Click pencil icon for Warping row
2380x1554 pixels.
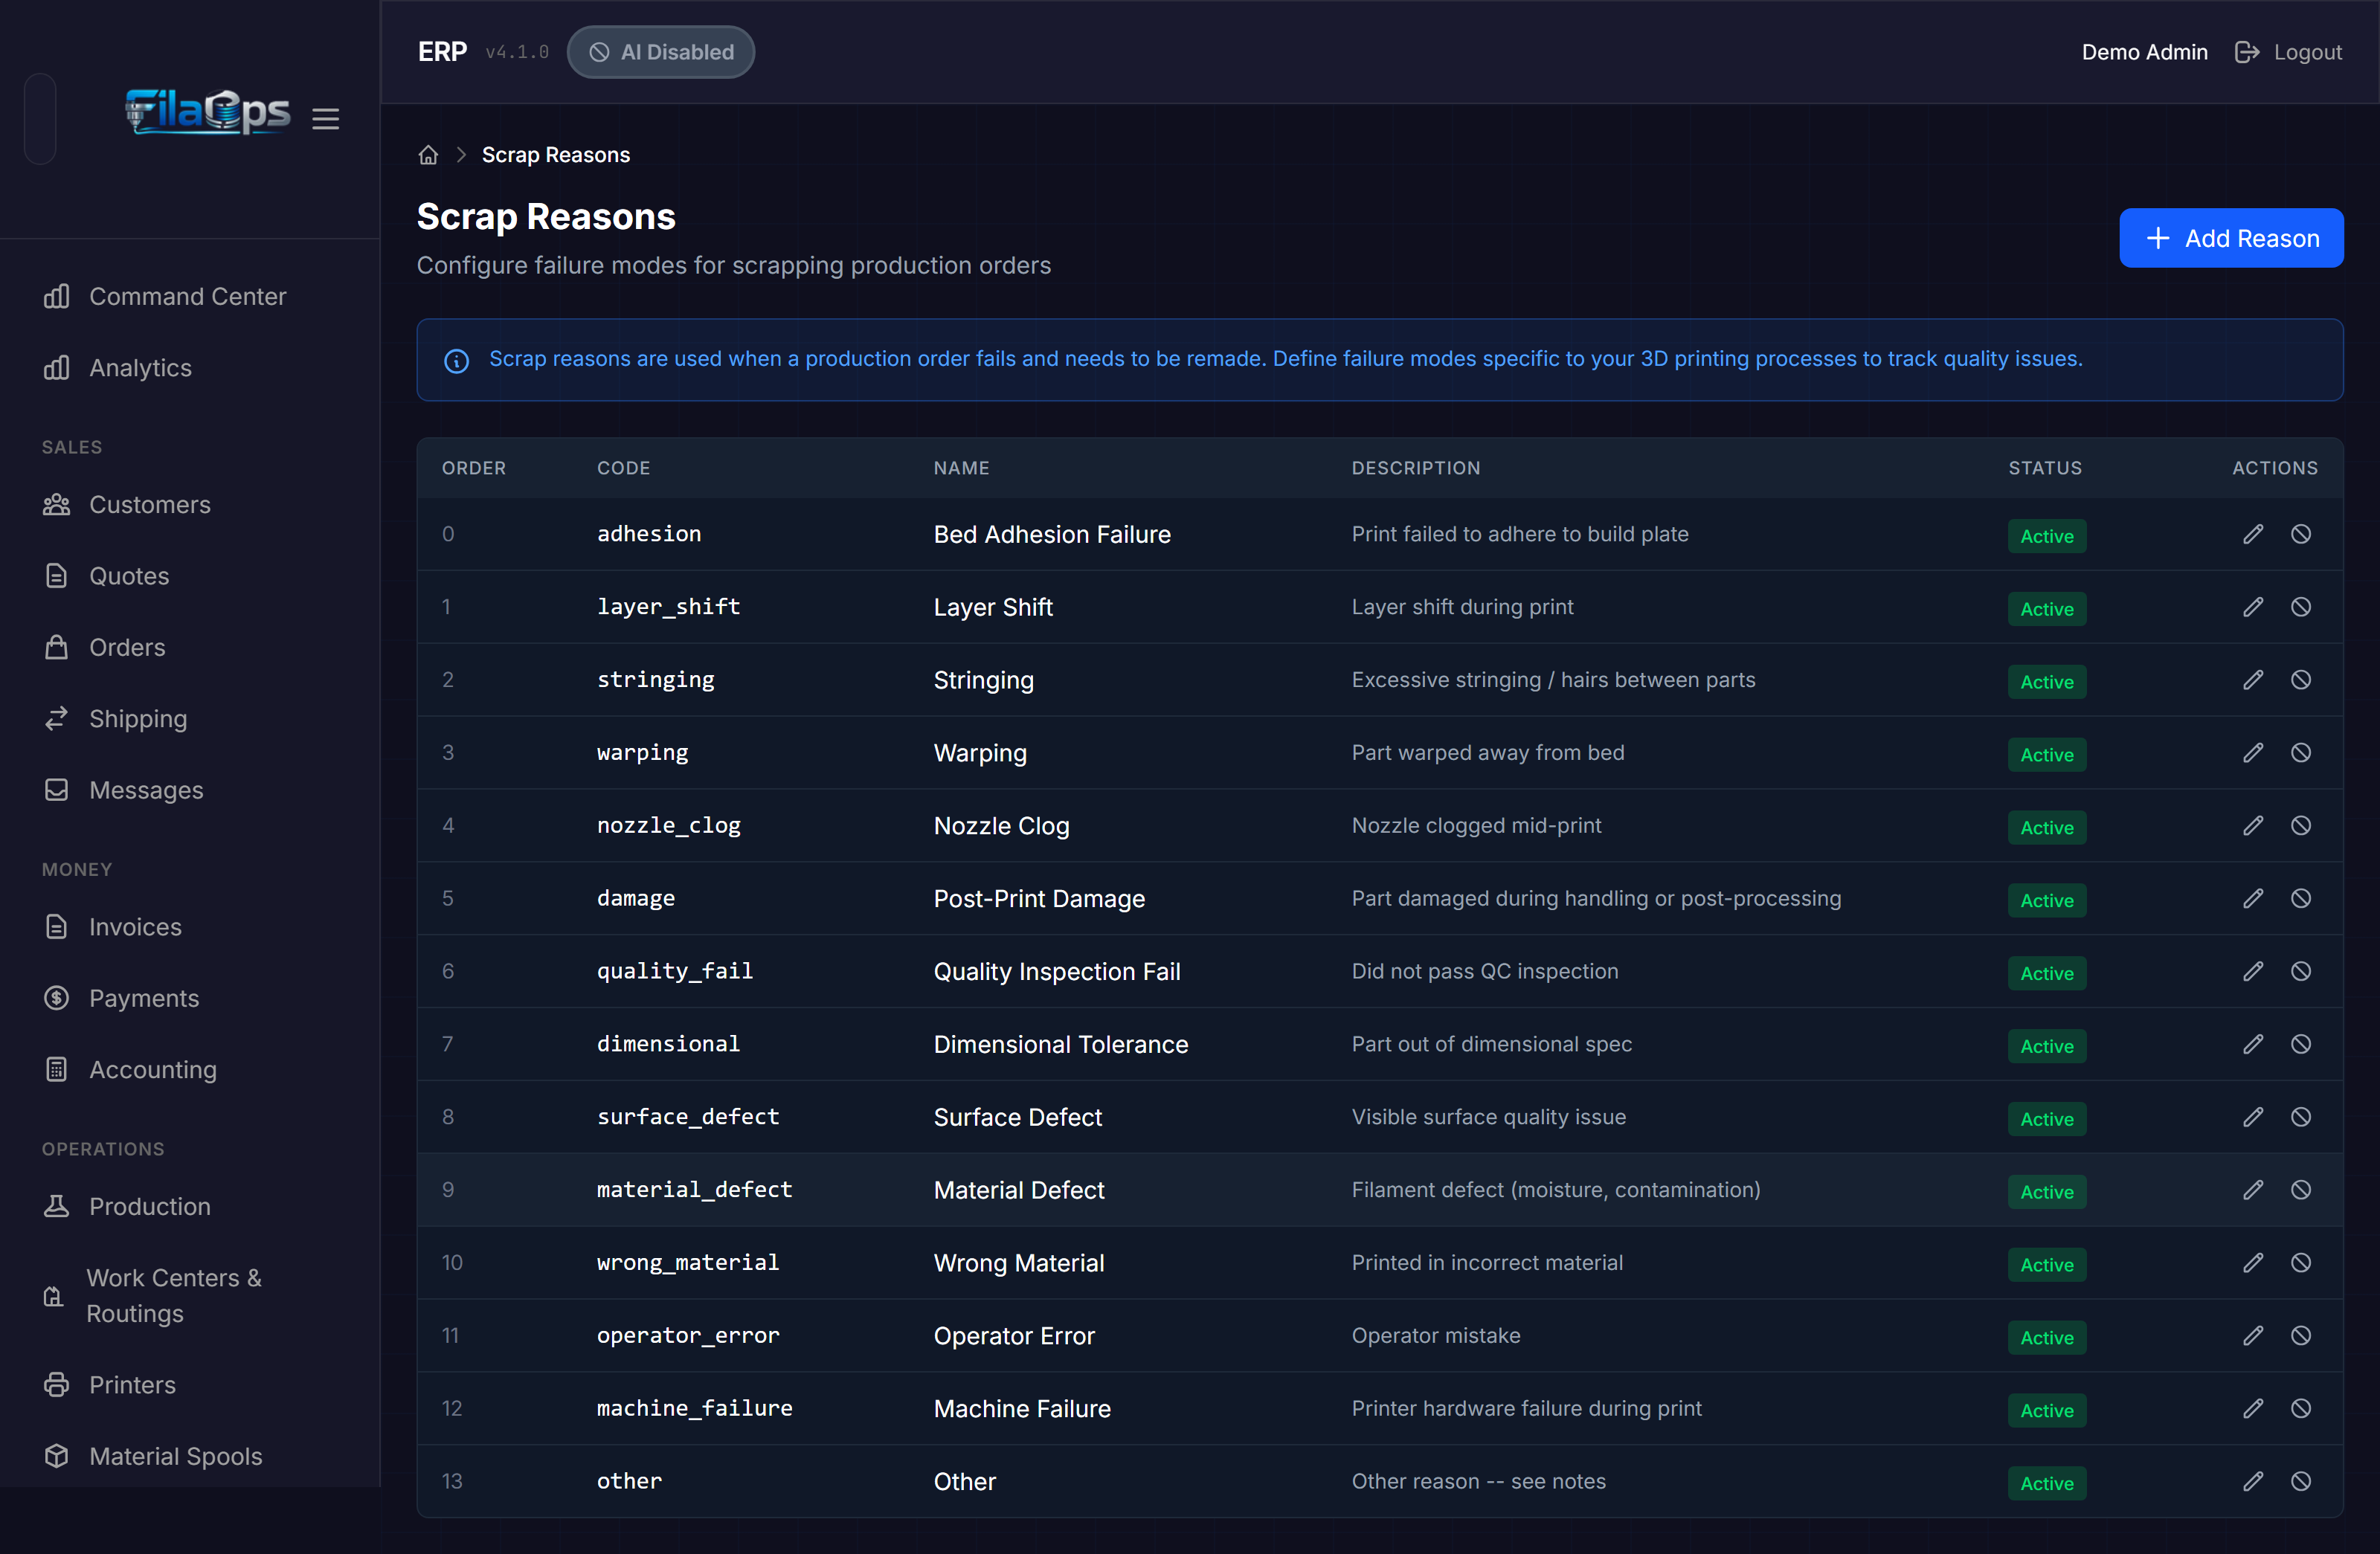2253,752
